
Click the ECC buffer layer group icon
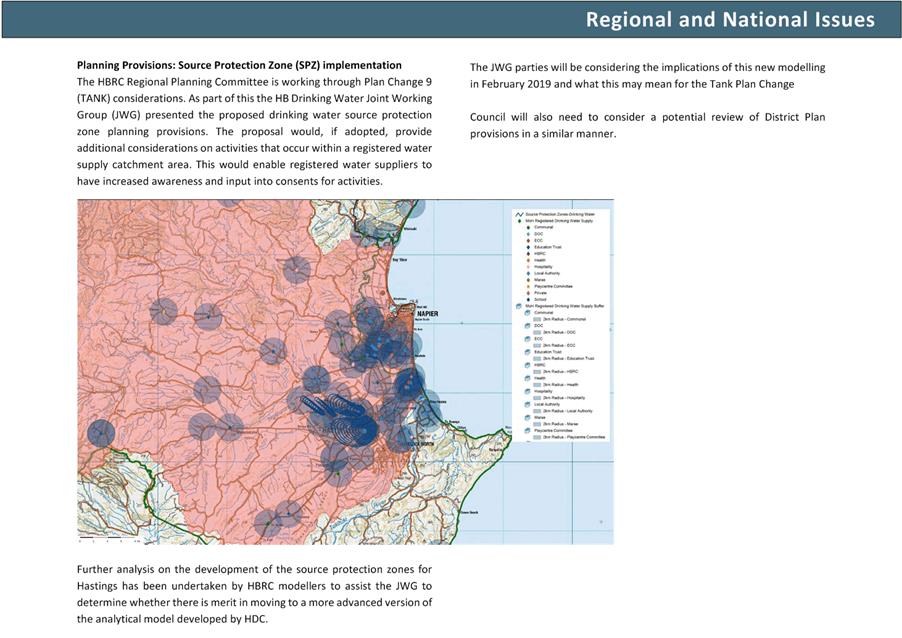pyautogui.click(x=528, y=339)
